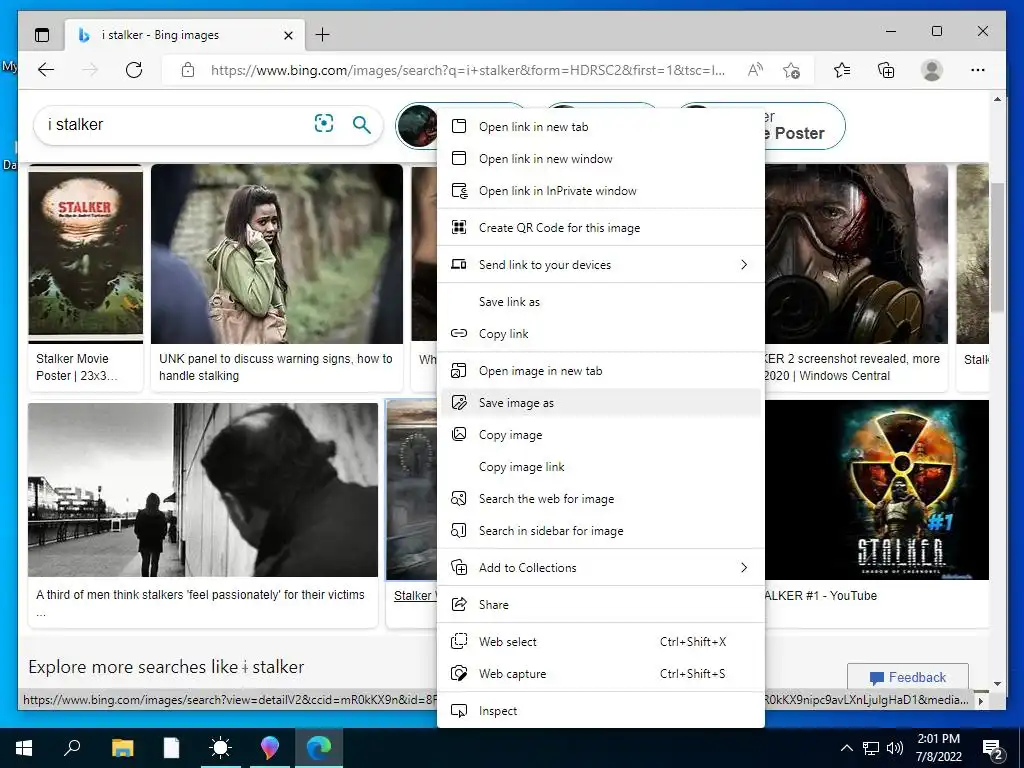The image size is (1024, 768).
Task: Open a new tab with the plus button
Action: click(x=323, y=35)
